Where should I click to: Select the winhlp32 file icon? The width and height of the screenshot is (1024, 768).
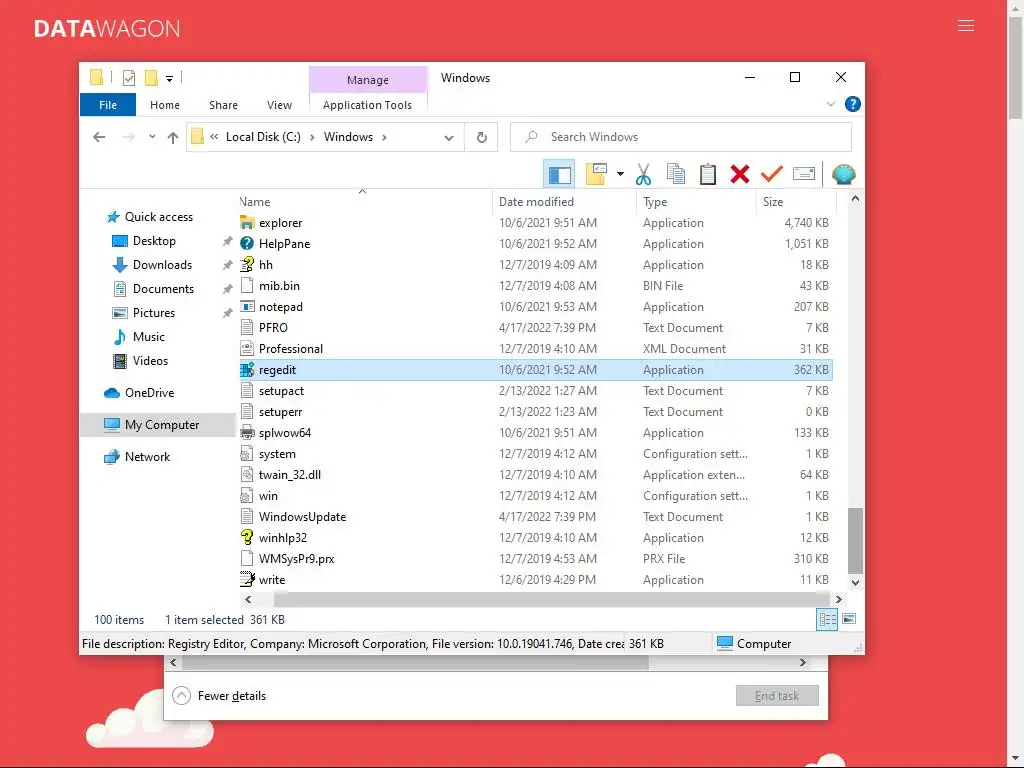pyautogui.click(x=247, y=538)
